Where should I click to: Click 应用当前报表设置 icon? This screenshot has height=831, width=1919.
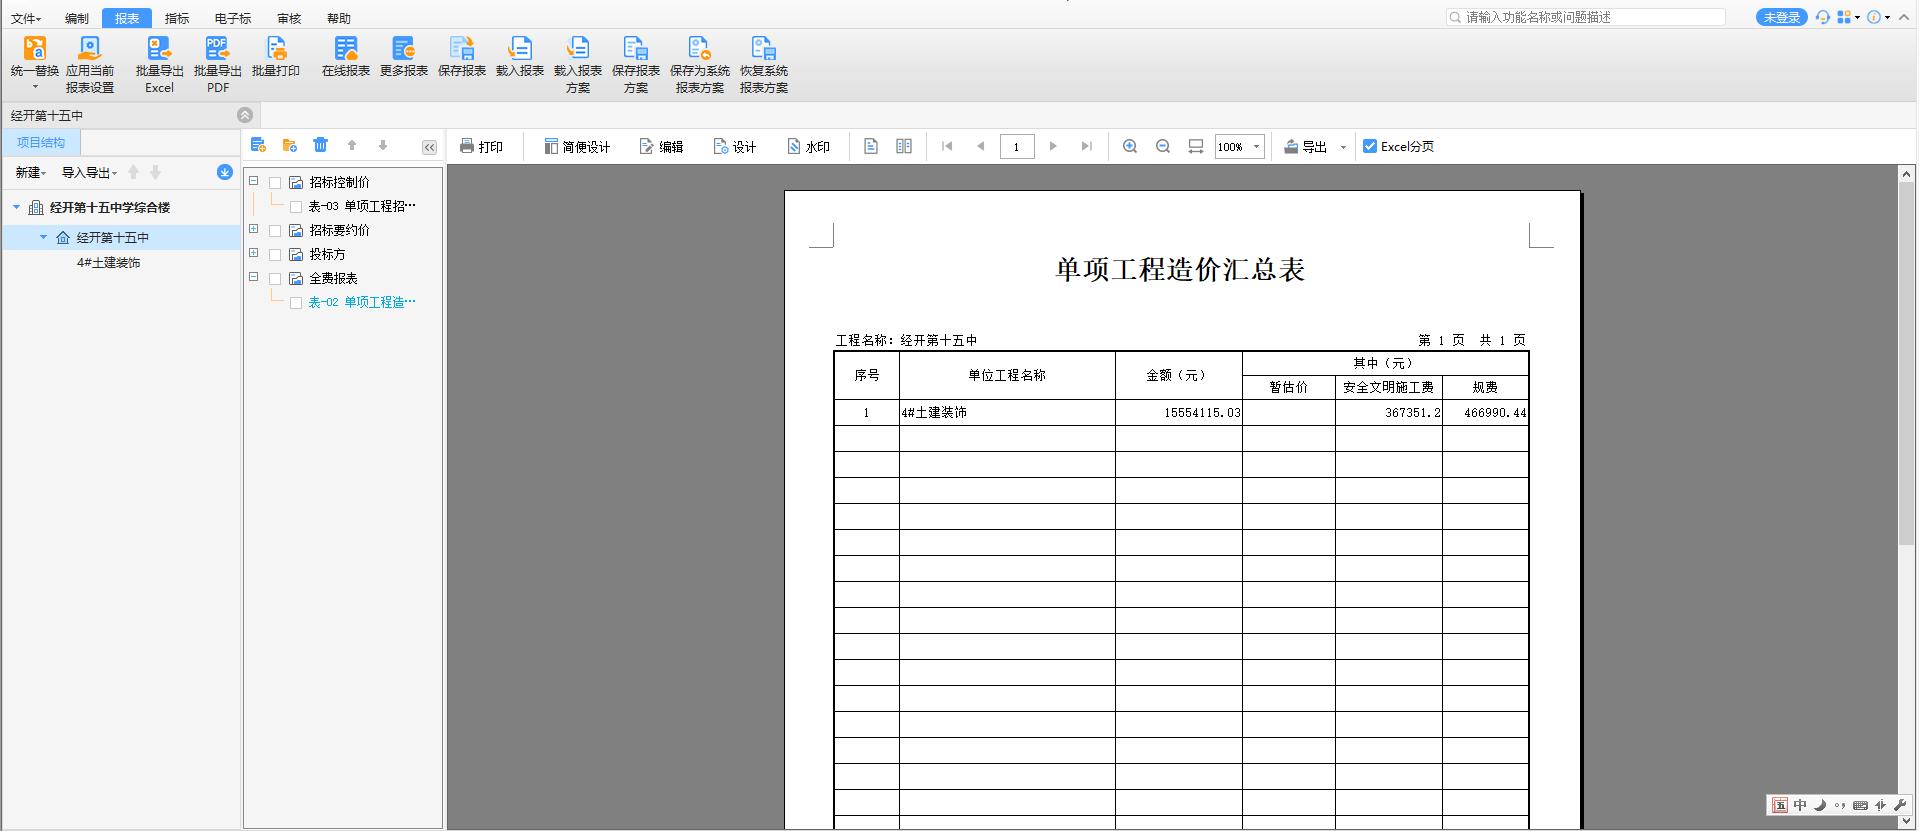click(90, 48)
